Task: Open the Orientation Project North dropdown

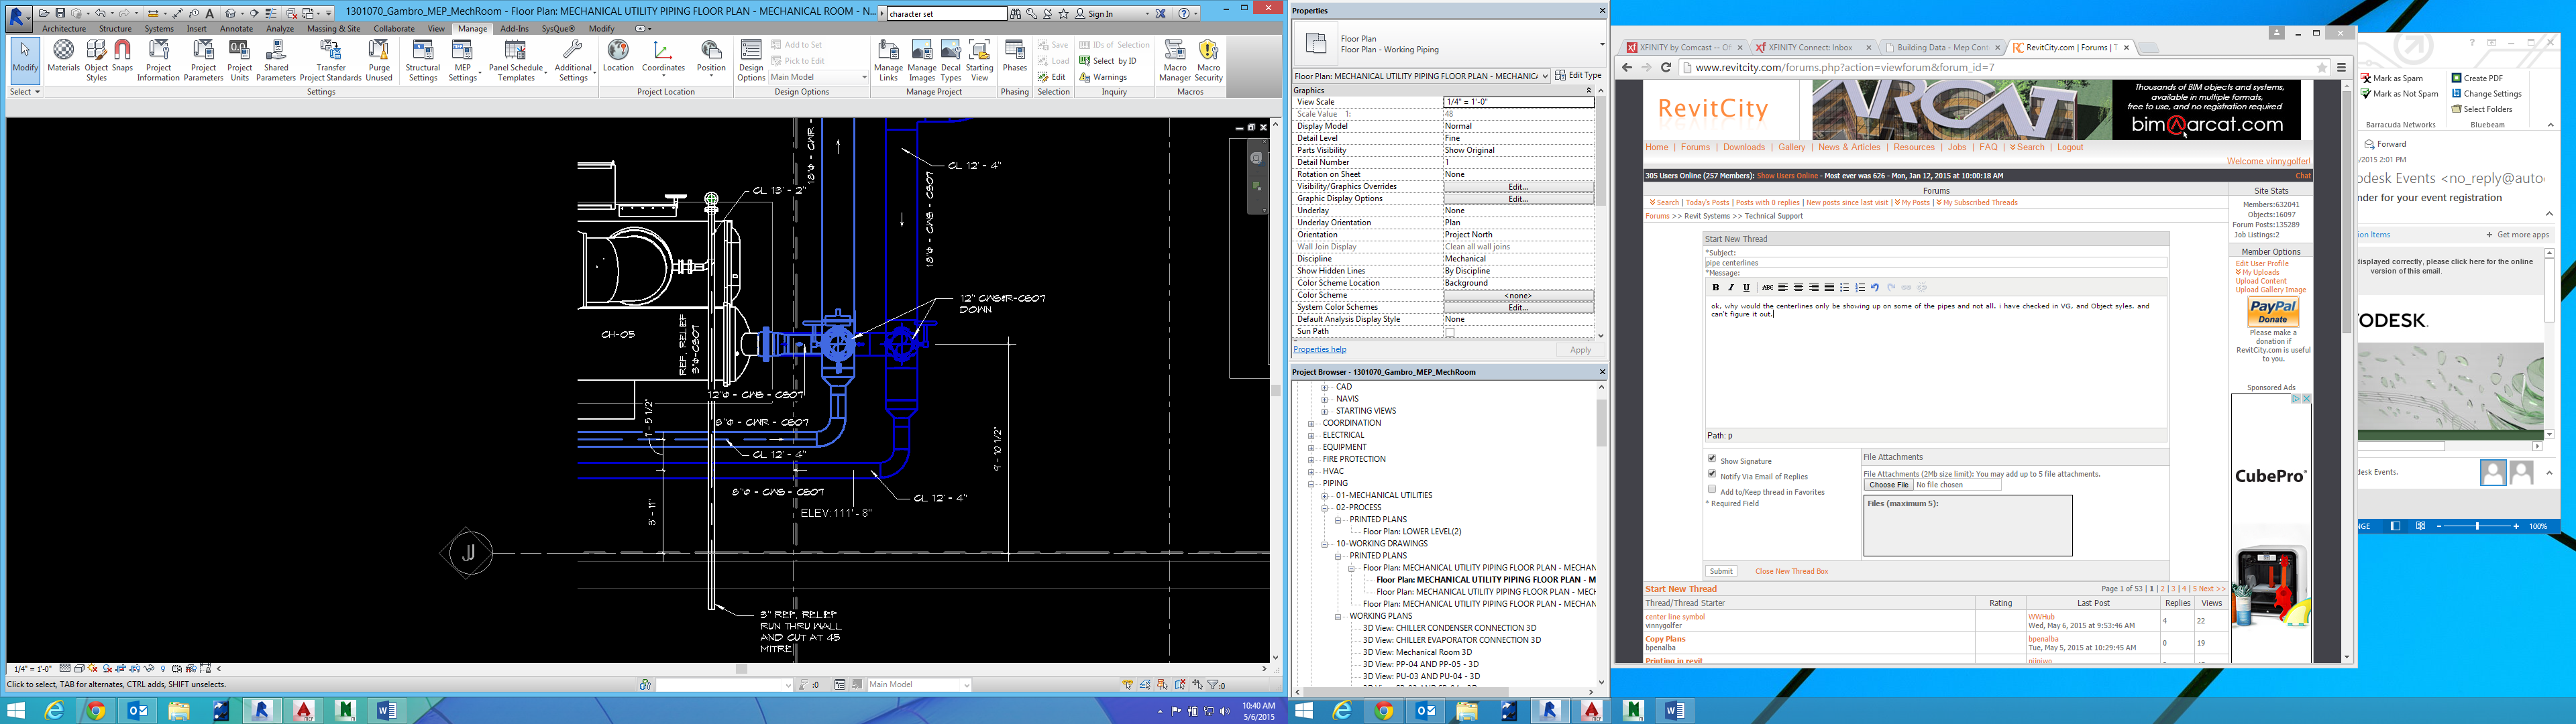Action: click(x=1517, y=235)
